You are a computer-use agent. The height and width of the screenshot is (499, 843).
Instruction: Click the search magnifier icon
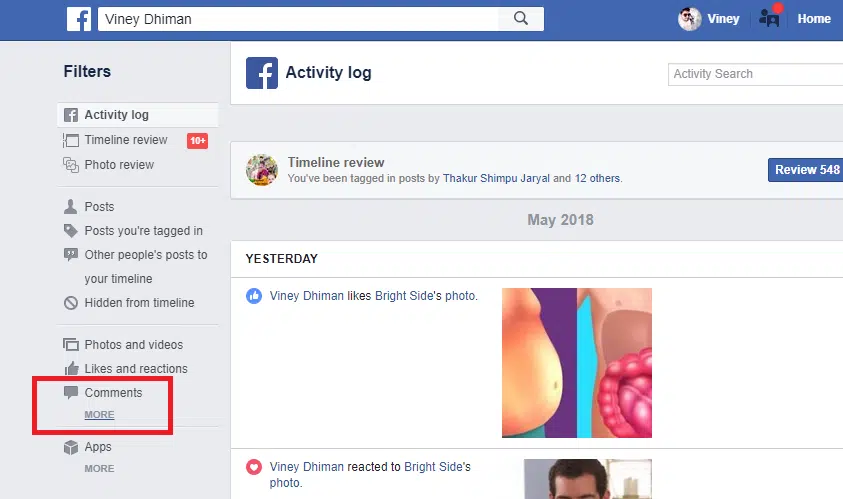tap(520, 19)
